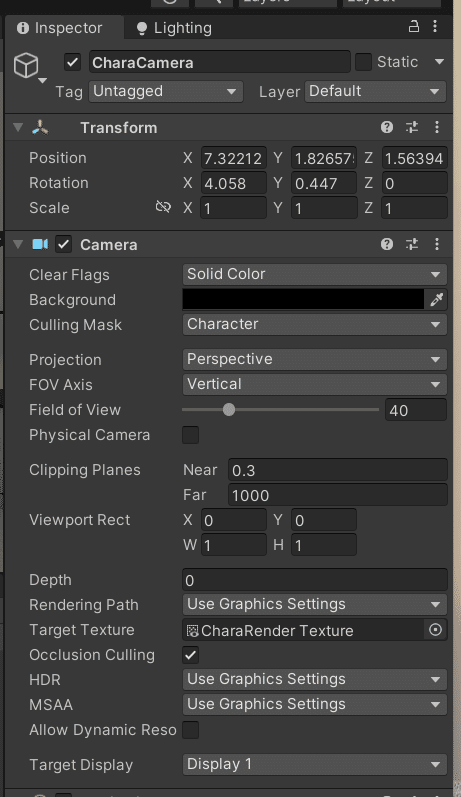The height and width of the screenshot is (797, 461).
Task: Click the black Background color swatch
Action: [303, 299]
